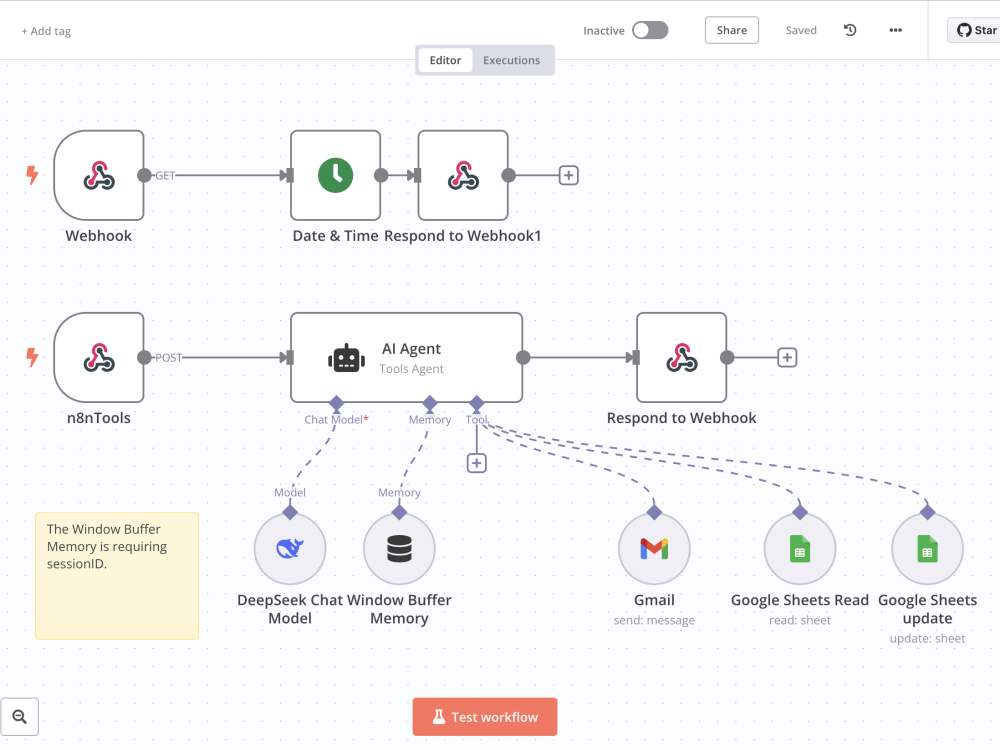The height and width of the screenshot is (750, 1000).
Task: Open the DeepSeek Chat Model node
Action: point(290,548)
